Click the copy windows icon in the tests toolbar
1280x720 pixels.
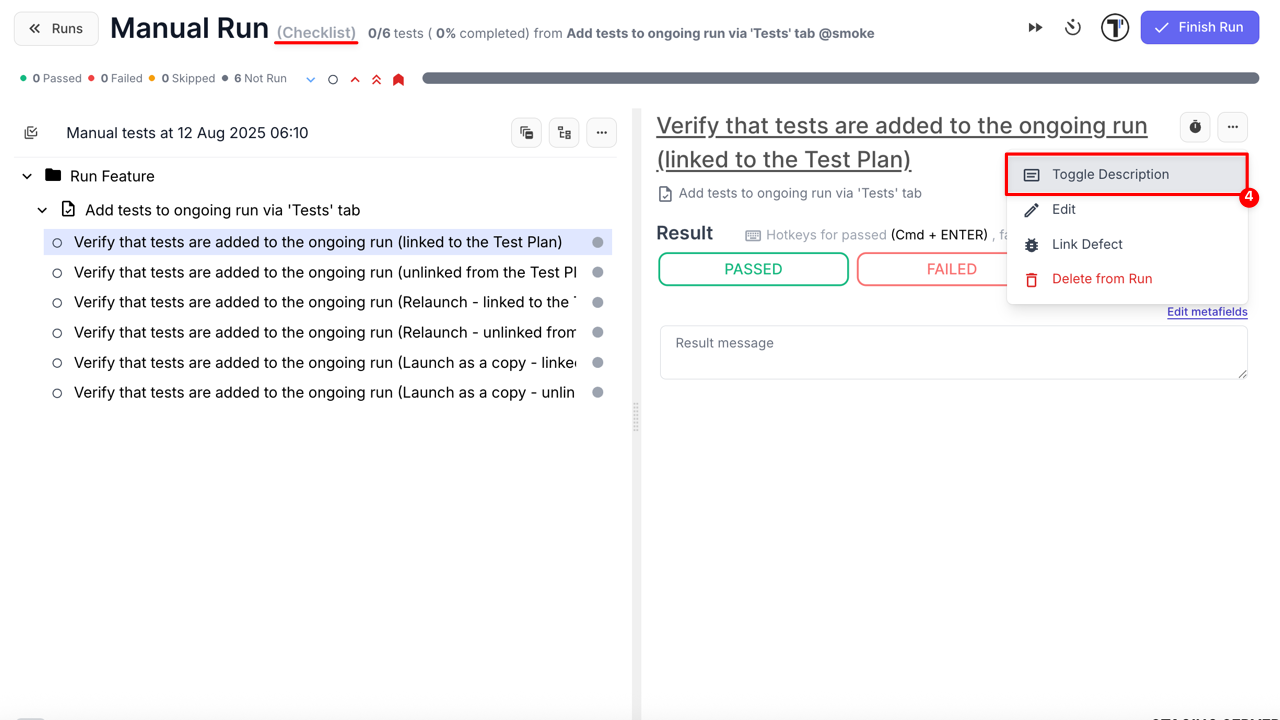pyautogui.click(x=526, y=133)
